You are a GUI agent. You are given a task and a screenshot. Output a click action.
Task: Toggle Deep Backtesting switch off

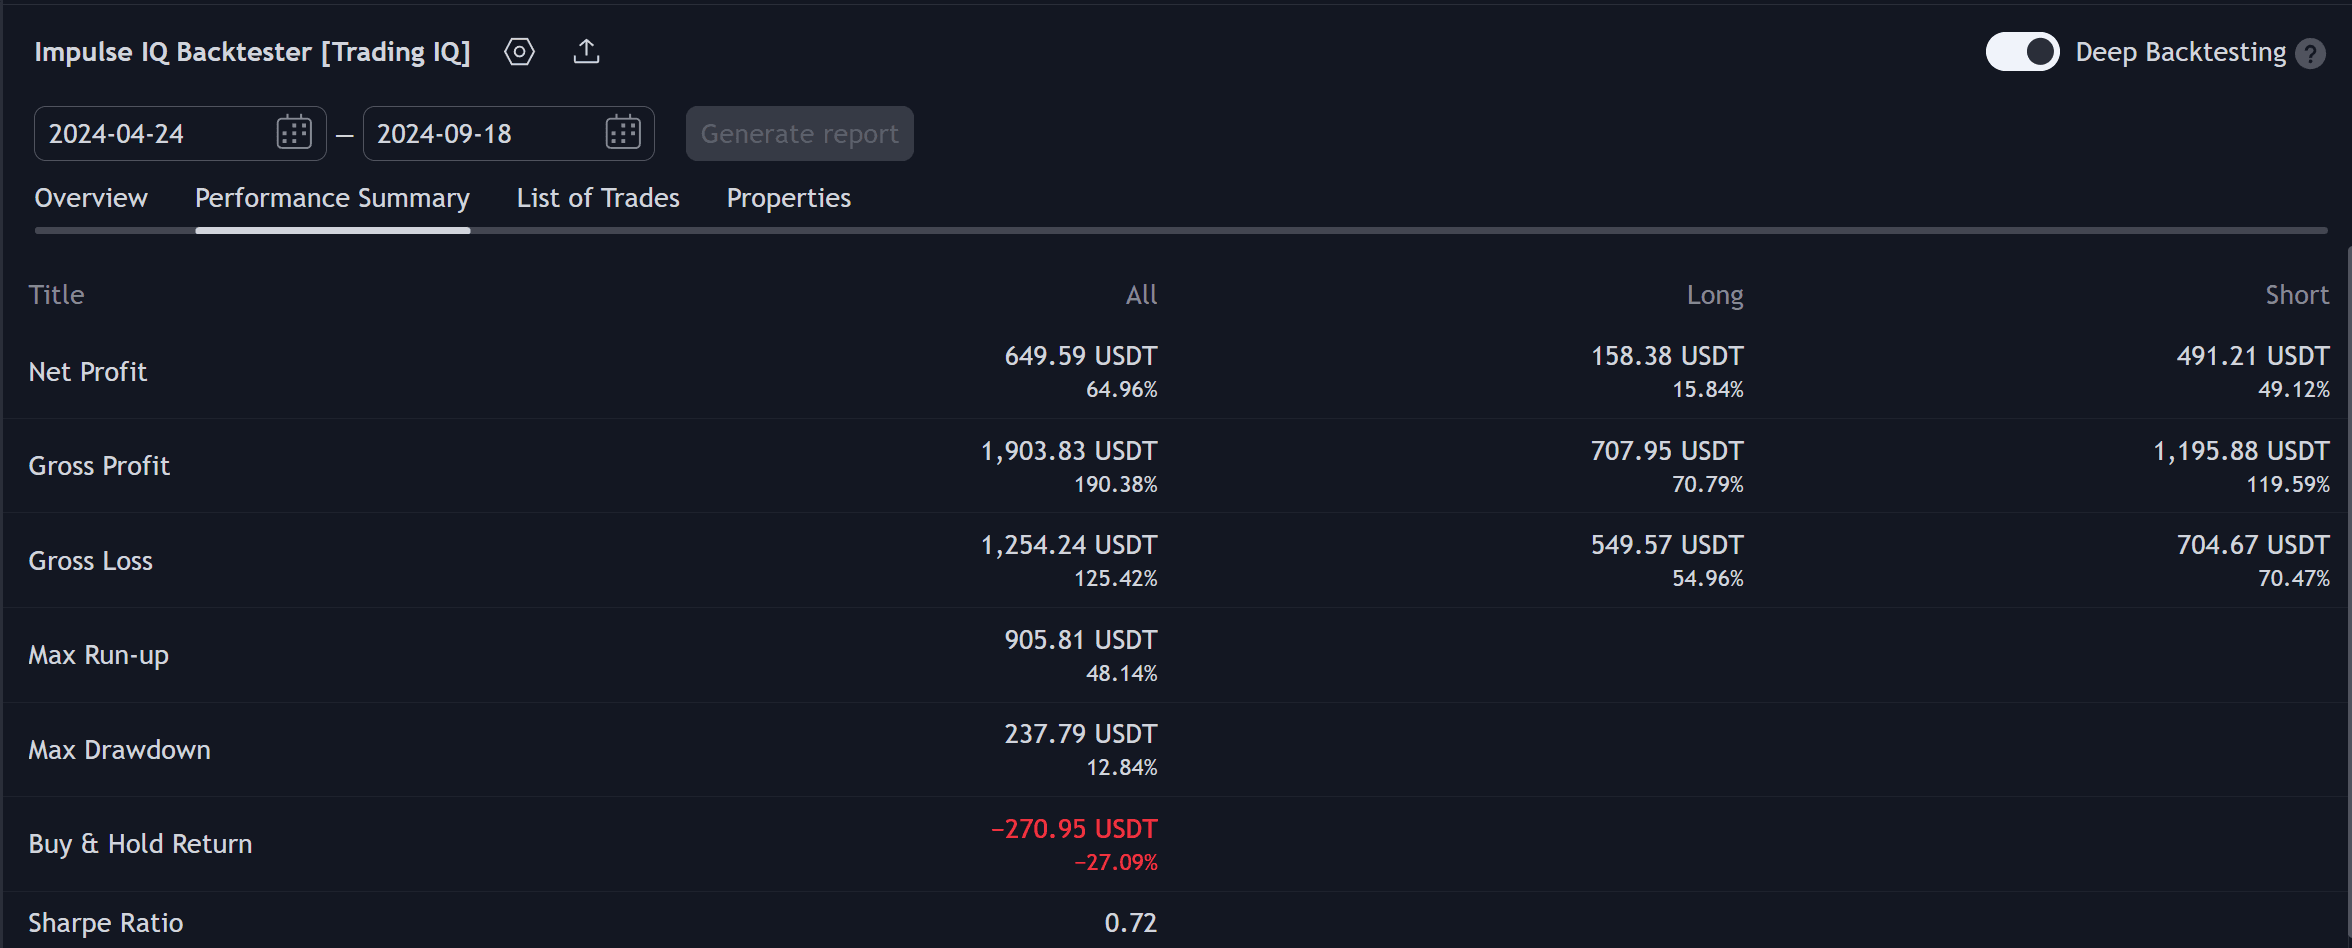(2021, 52)
